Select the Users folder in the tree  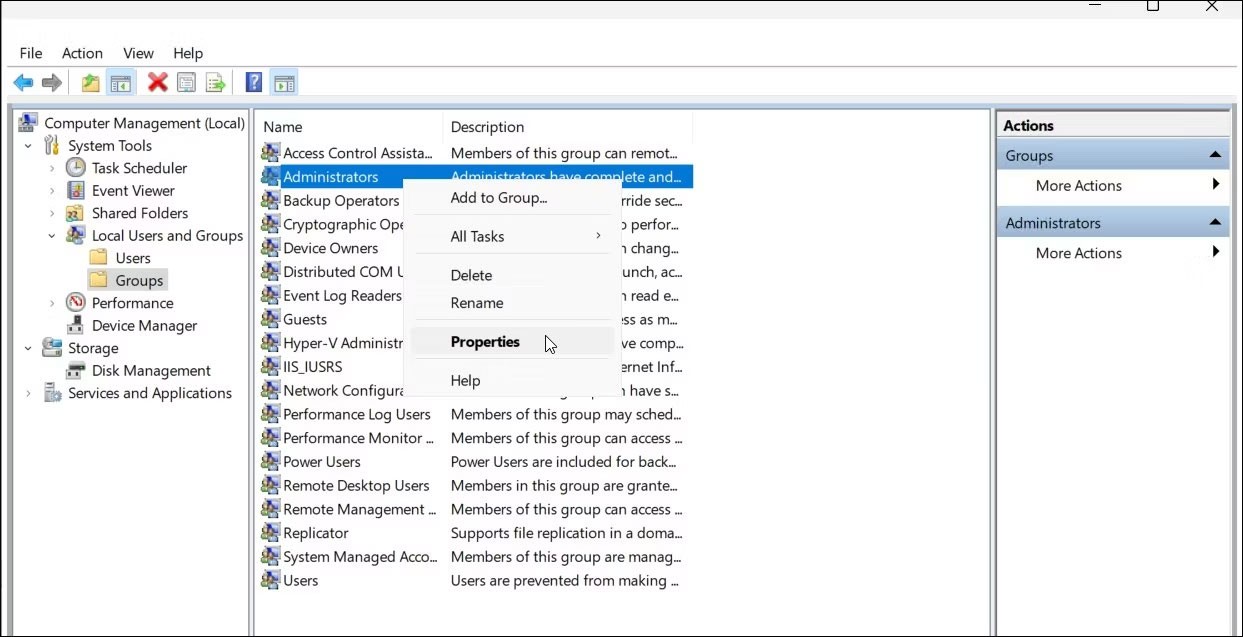[x=132, y=258]
